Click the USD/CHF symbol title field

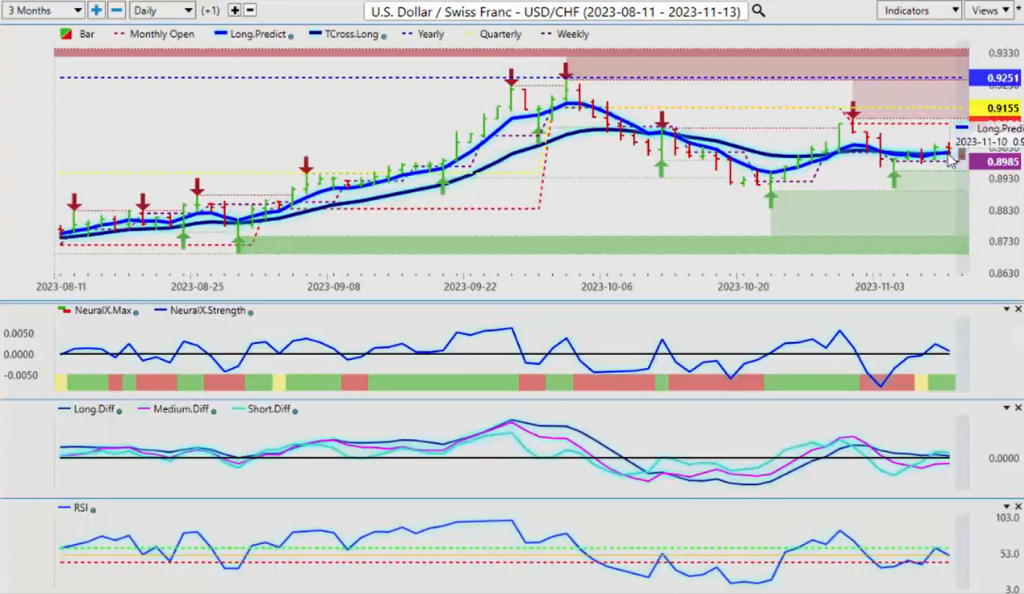tap(556, 11)
